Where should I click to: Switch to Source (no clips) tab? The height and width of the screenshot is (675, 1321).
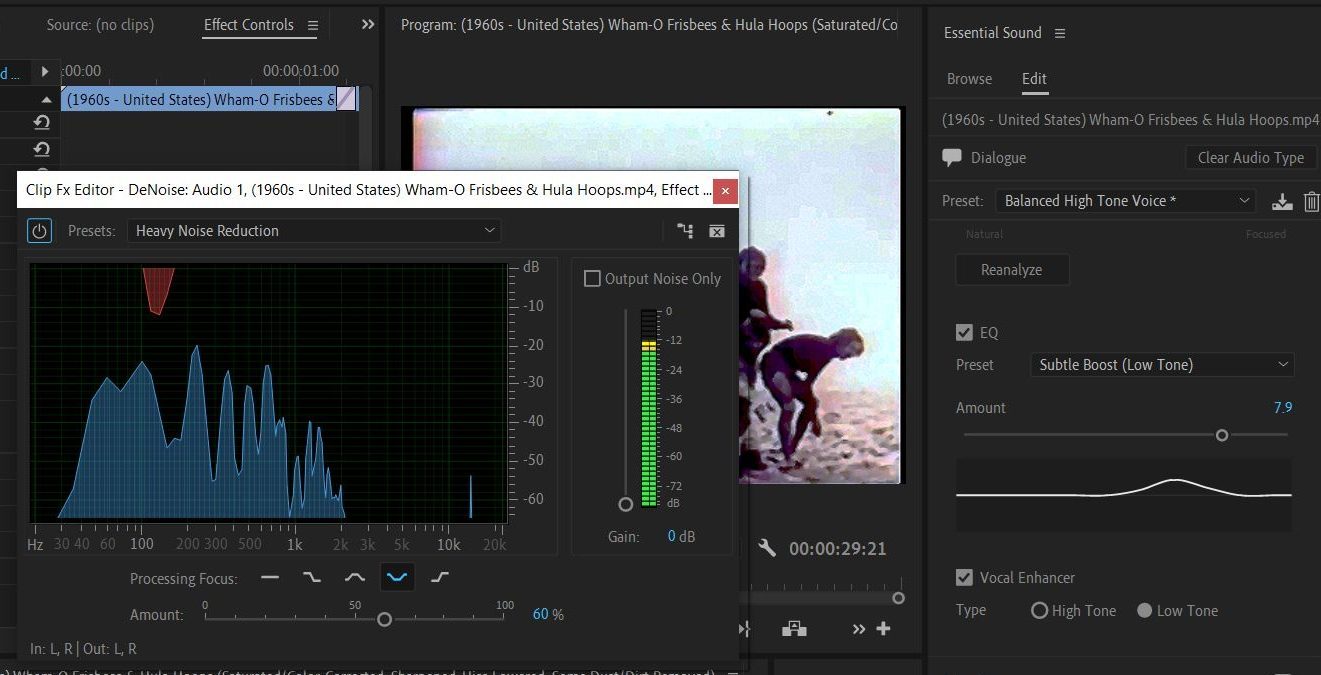[100, 25]
